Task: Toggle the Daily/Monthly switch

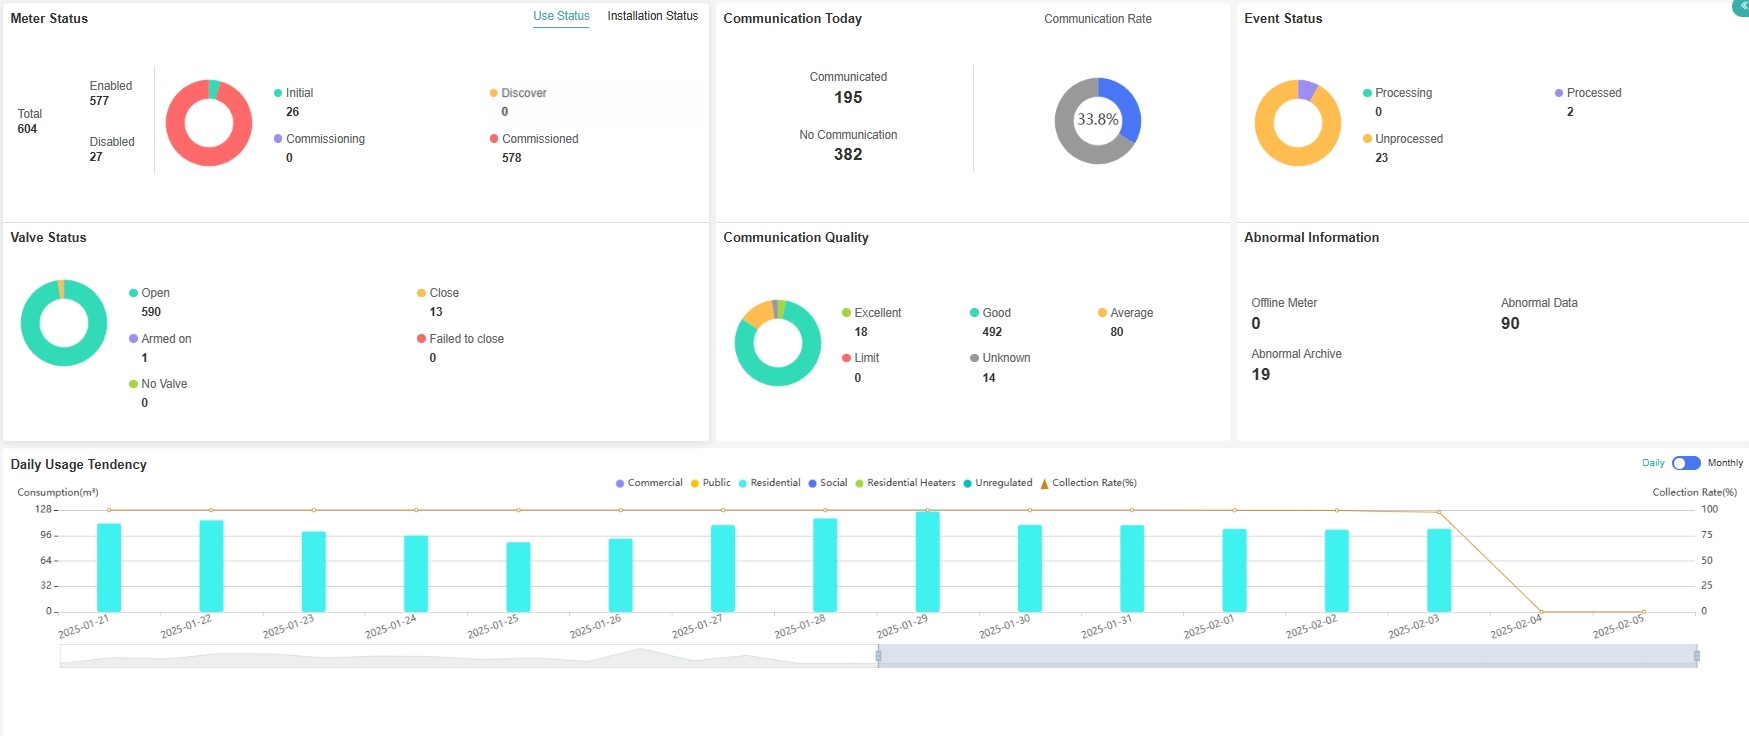Action: click(1686, 463)
